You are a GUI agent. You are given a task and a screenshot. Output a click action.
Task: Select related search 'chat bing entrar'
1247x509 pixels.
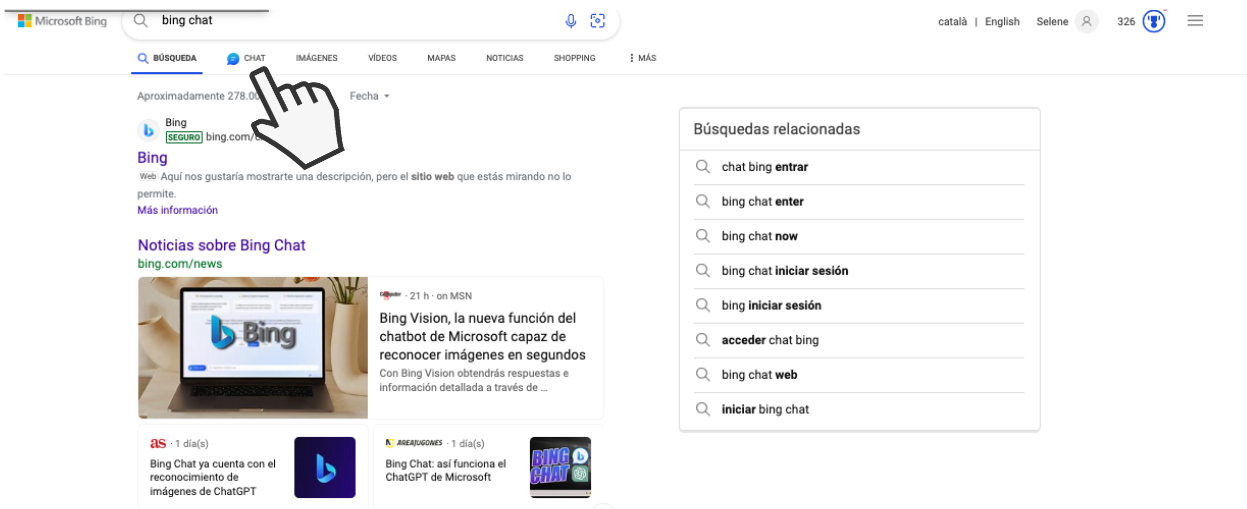point(765,167)
